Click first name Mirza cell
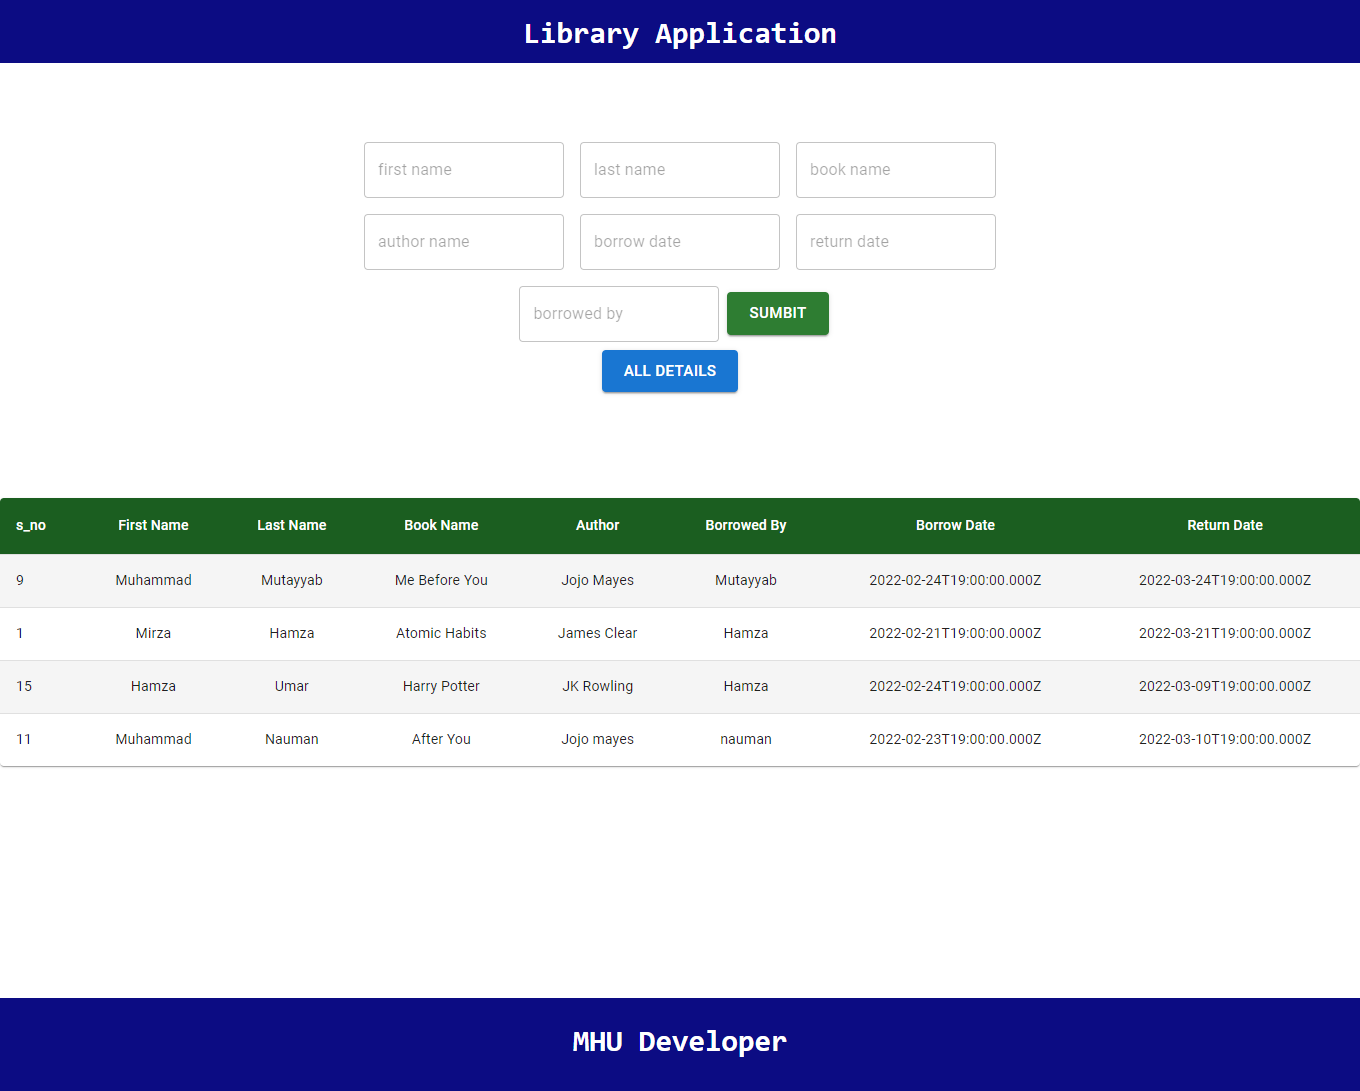Image resolution: width=1360 pixels, height=1091 pixels. (153, 633)
